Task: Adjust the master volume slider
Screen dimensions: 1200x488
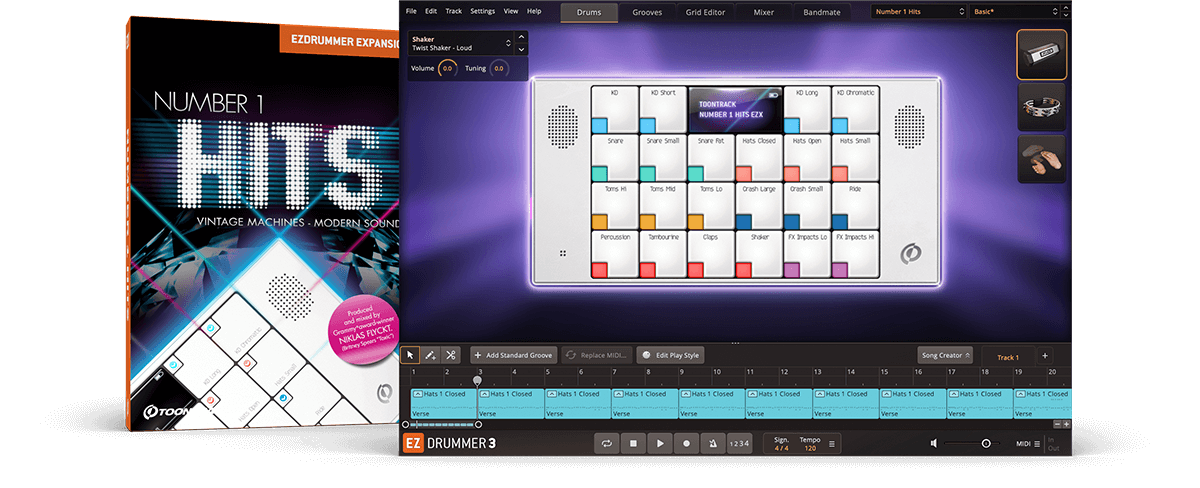Action: point(985,443)
